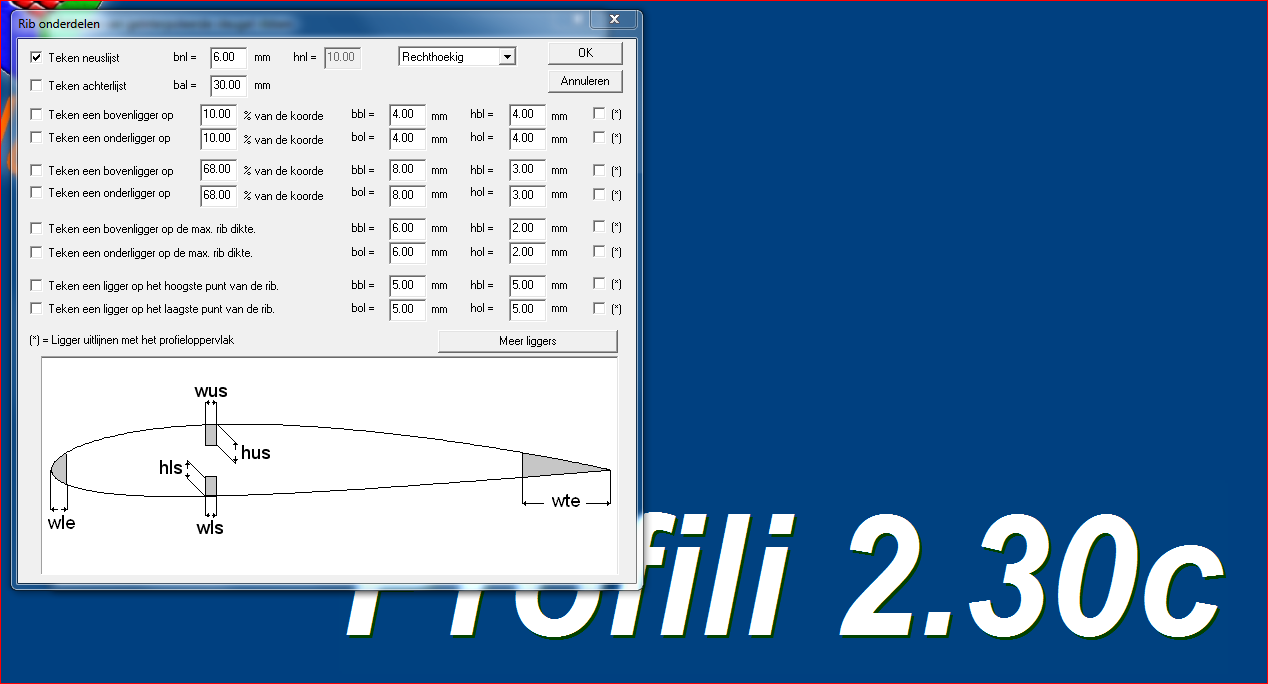Edit the hol field showing 4.00
This screenshot has height=684, width=1268.
click(x=528, y=139)
